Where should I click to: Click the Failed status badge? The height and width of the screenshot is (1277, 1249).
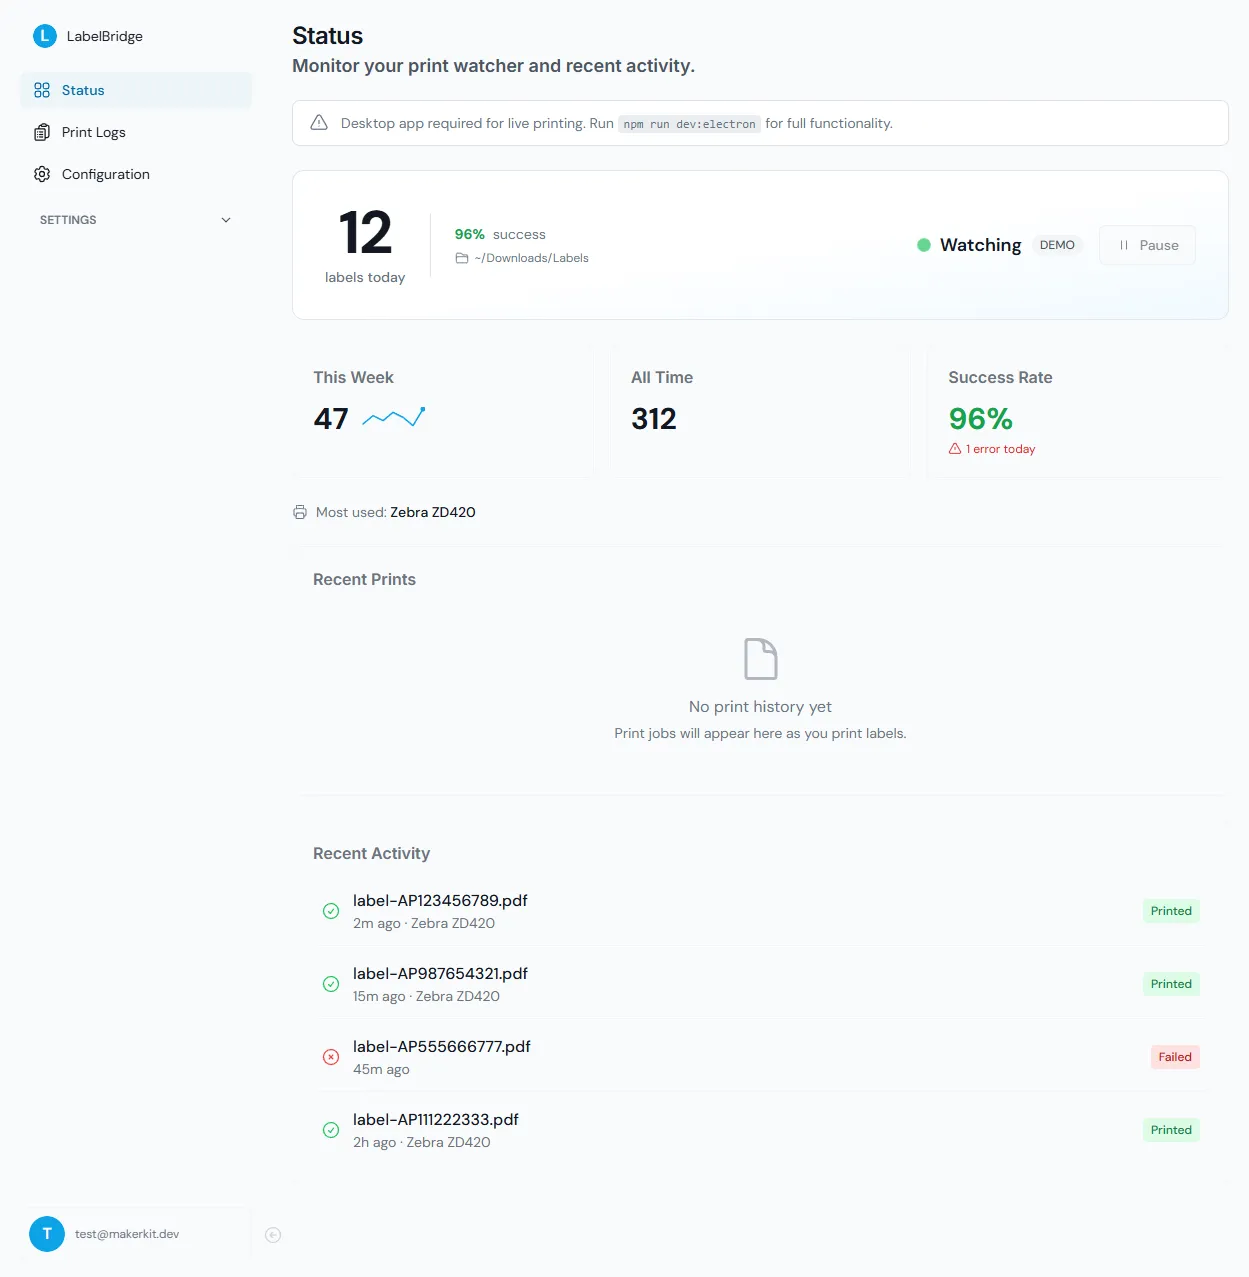(1174, 1057)
